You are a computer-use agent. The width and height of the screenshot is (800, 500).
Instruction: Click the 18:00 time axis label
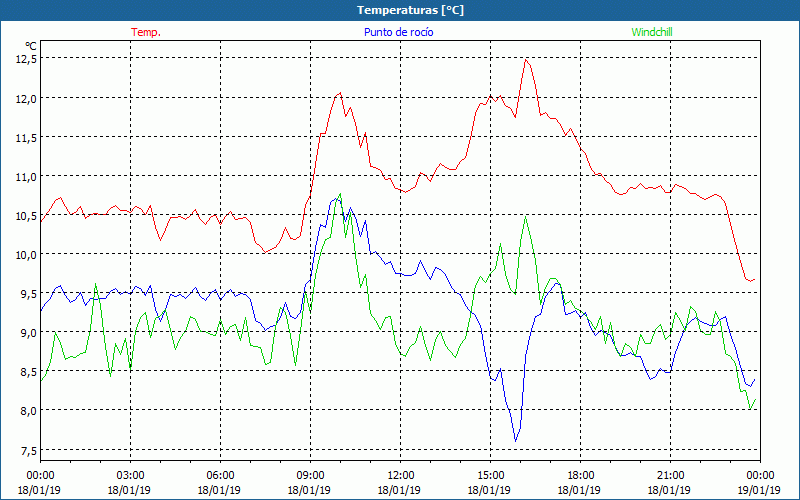coord(580,475)
